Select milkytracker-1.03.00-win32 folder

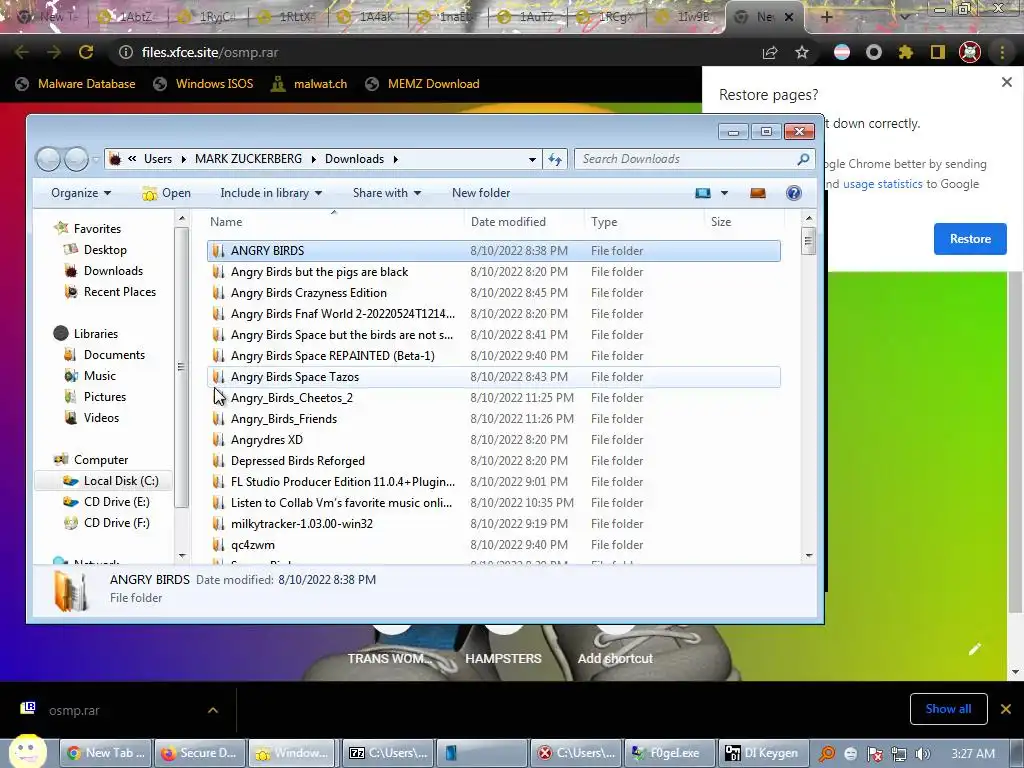[493, 524]
